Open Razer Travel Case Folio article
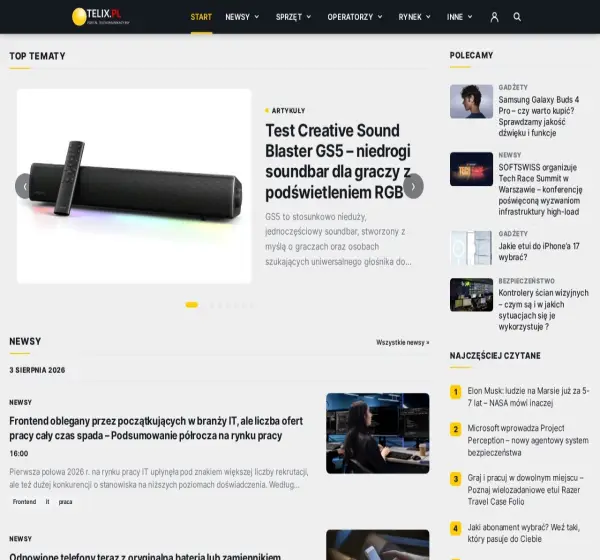 (x=525, y=490)
